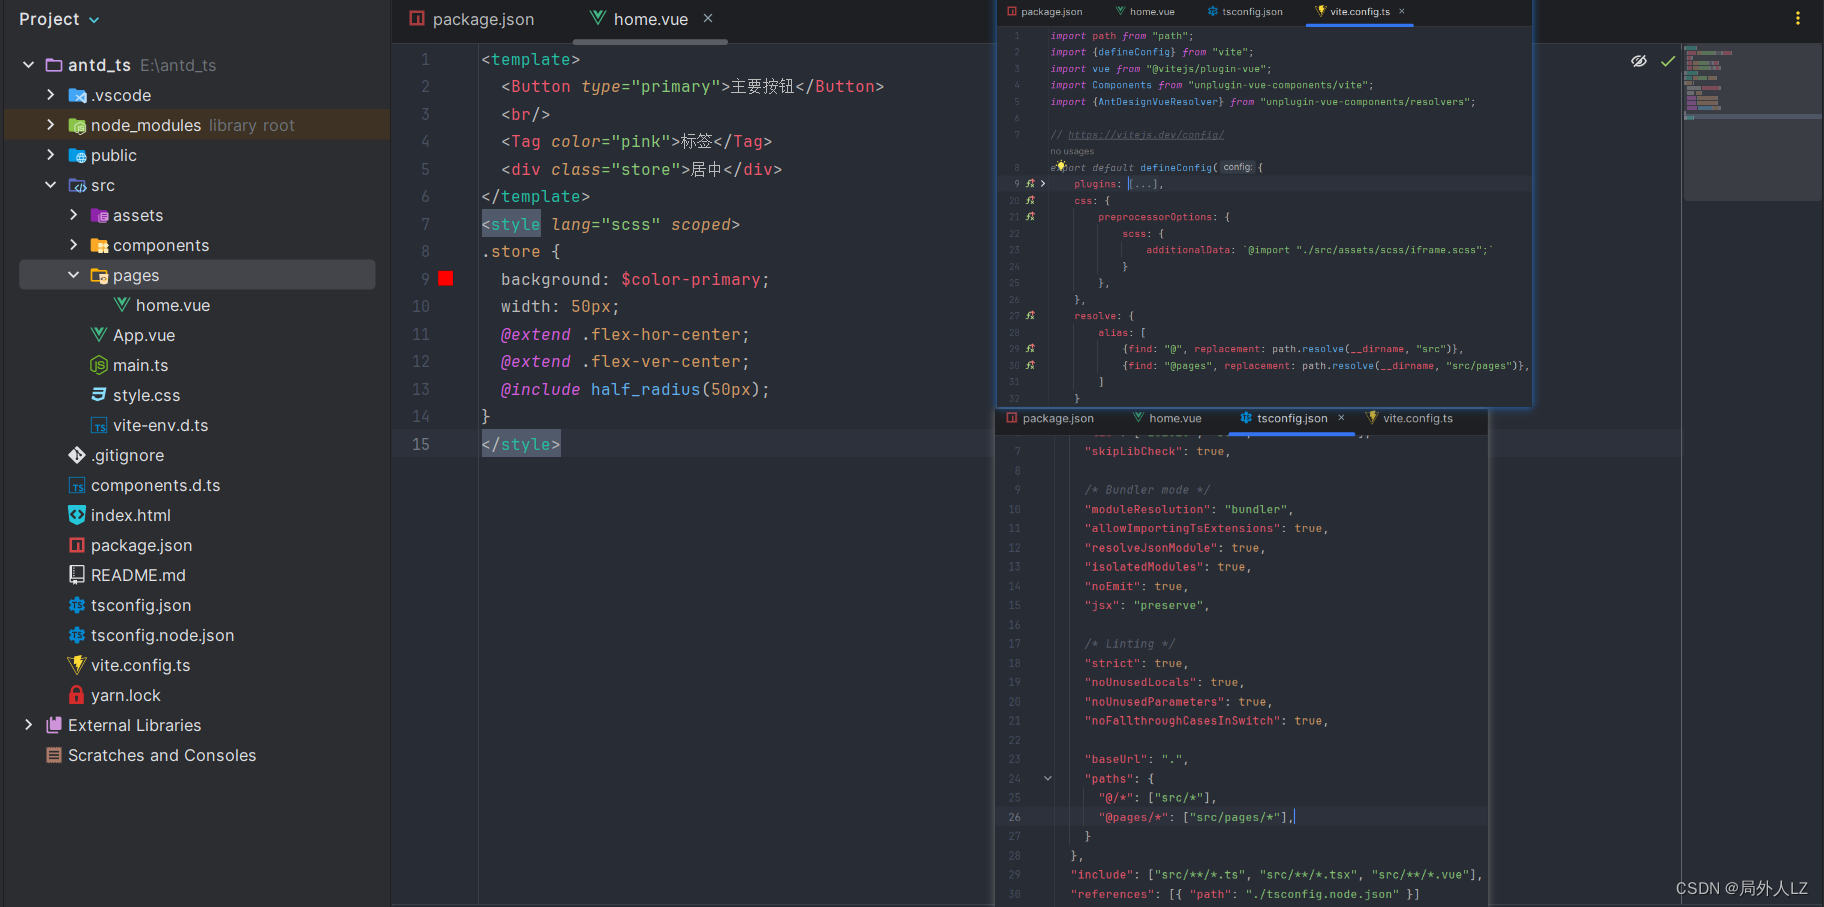The image size is (1824, 907).
Task: Click the components folder icon
Action: (99, 245)
